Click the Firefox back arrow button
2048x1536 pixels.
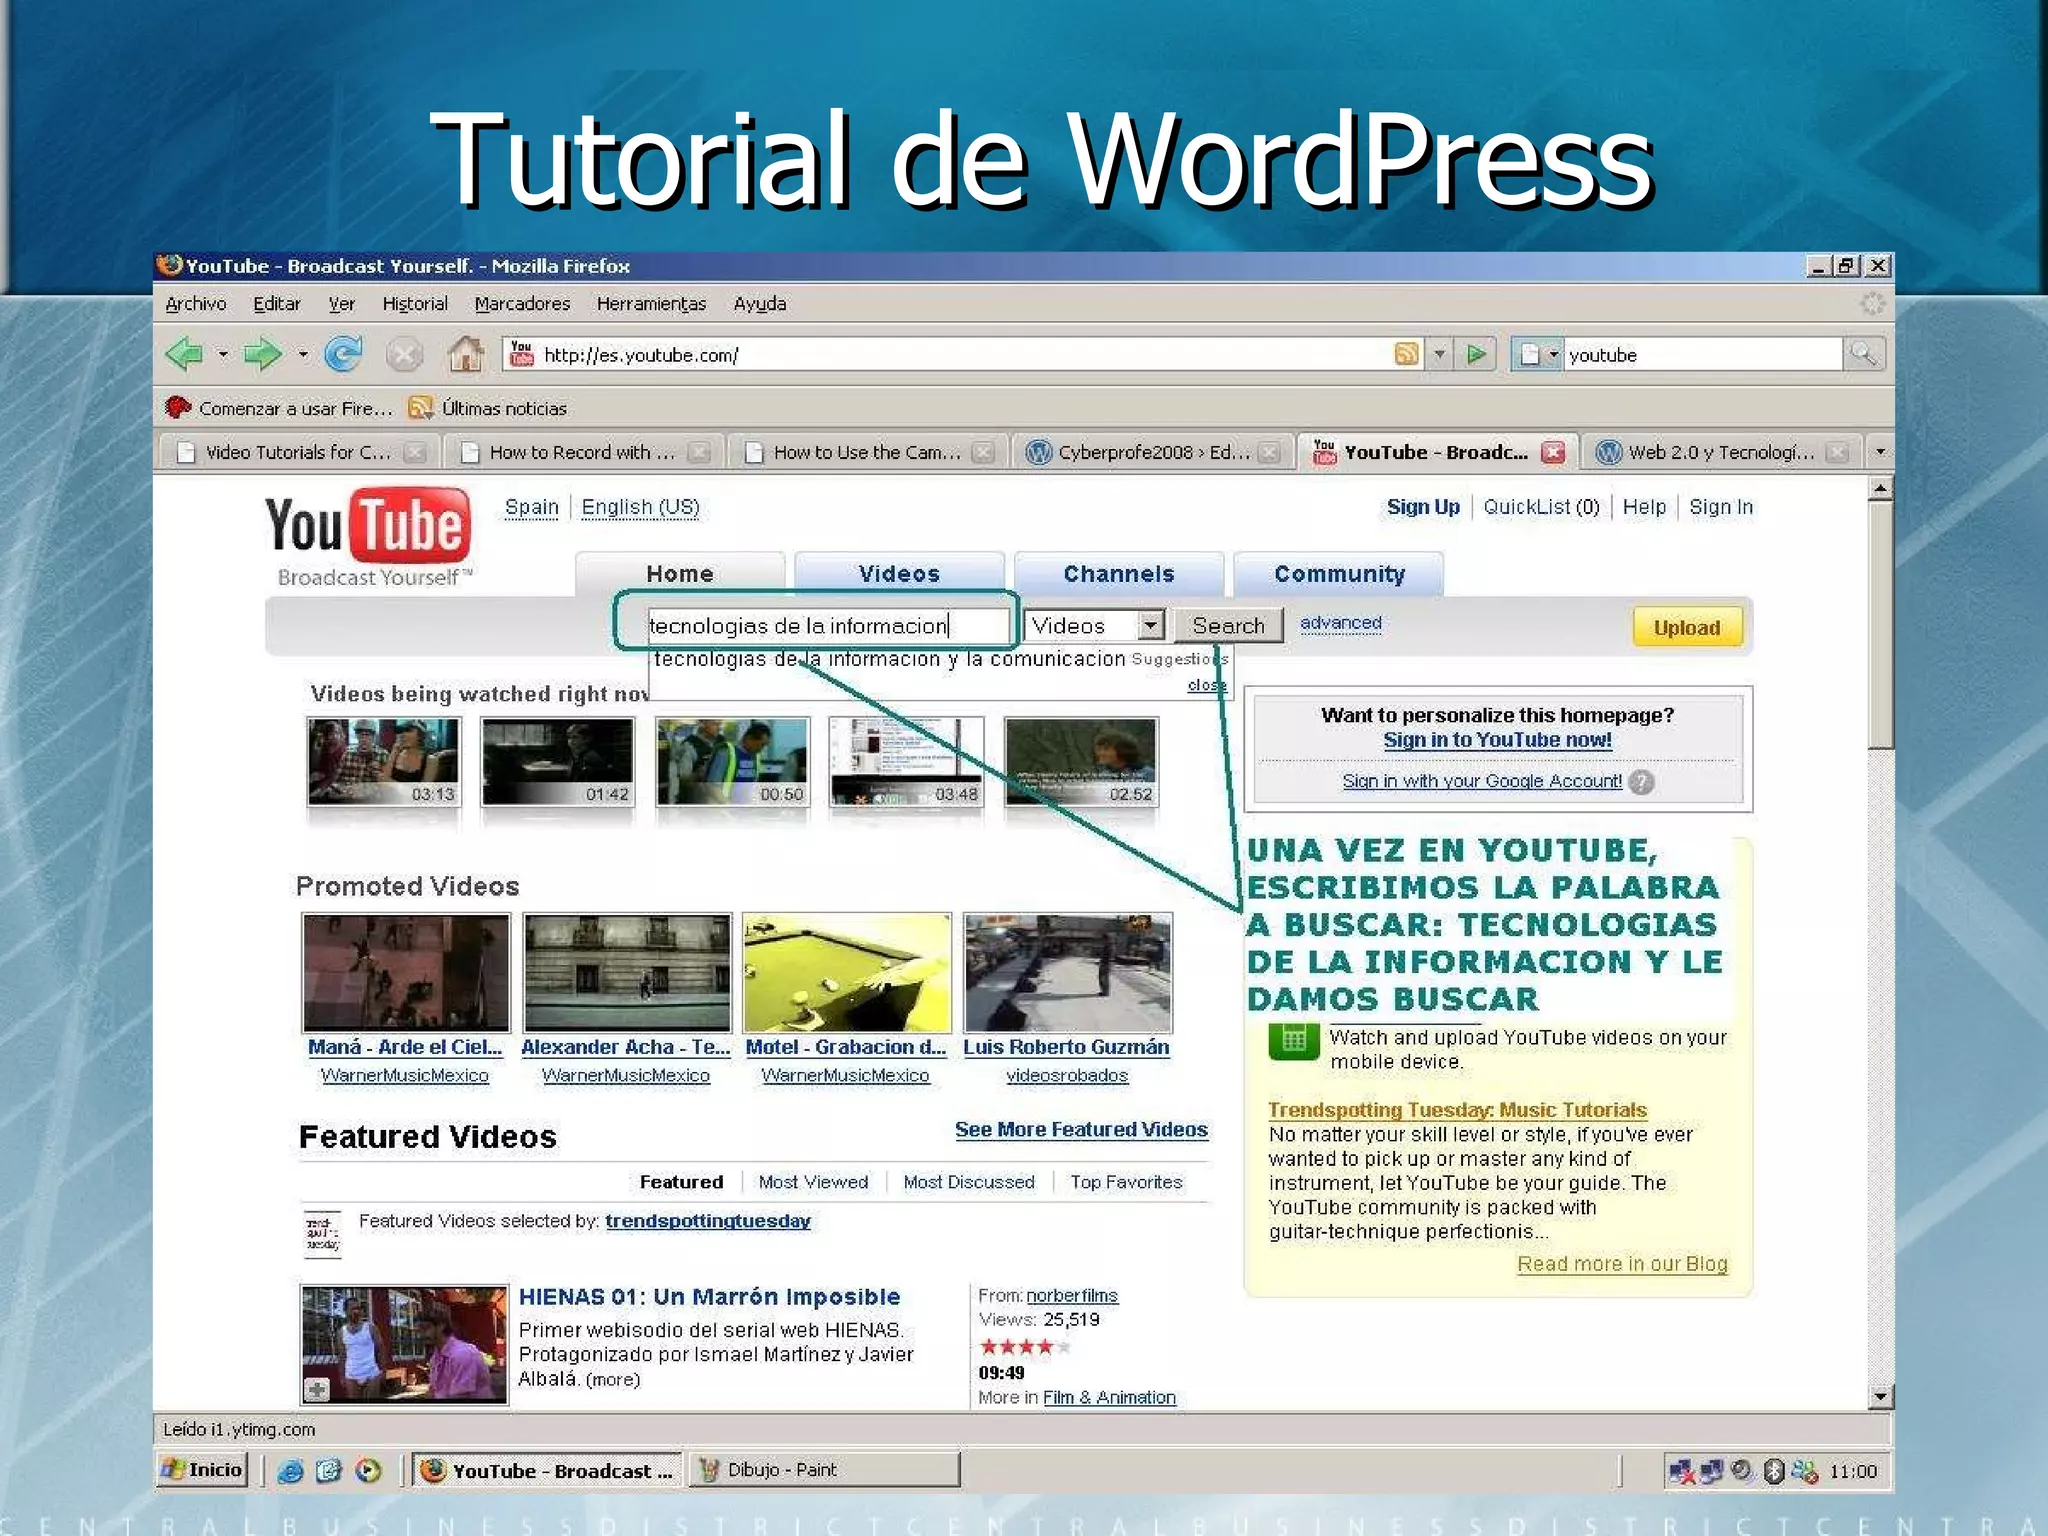184,354
